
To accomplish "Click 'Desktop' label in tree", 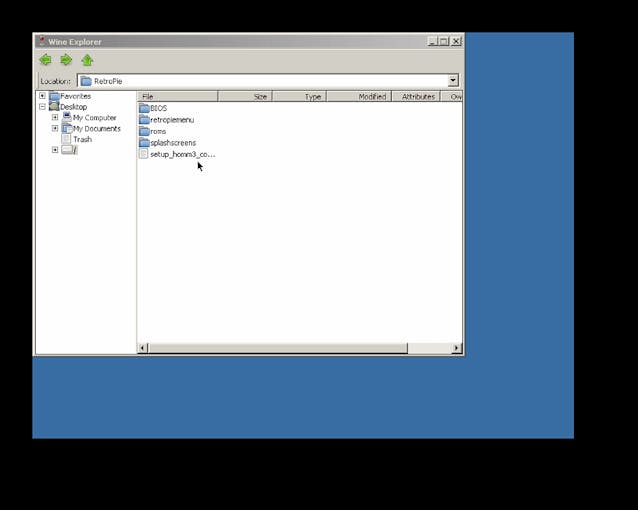I will click(x=74, y=107).
